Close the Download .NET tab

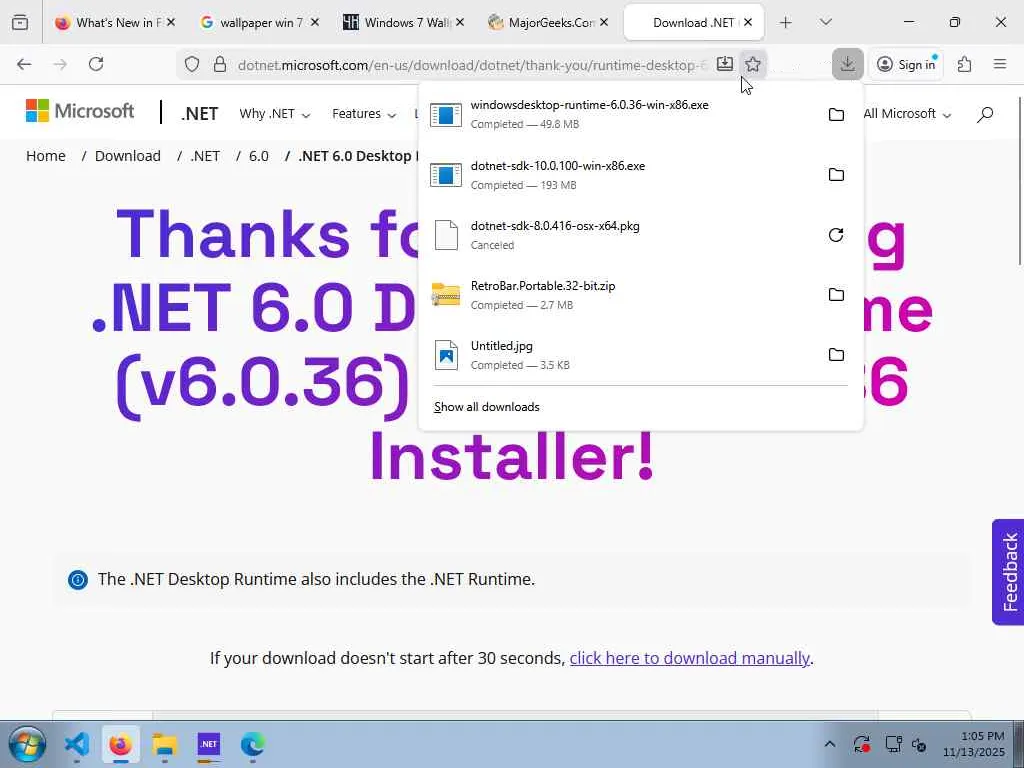(748, 22)
